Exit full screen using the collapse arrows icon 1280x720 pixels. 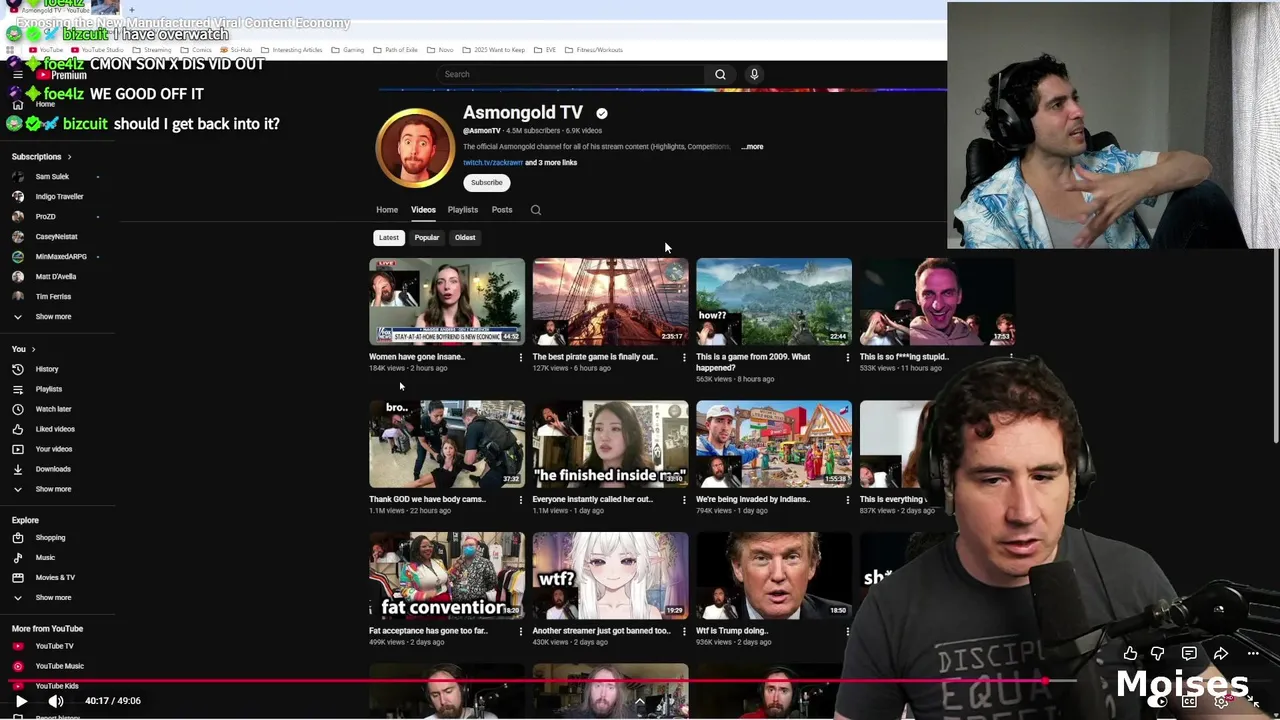point(1253,702)
